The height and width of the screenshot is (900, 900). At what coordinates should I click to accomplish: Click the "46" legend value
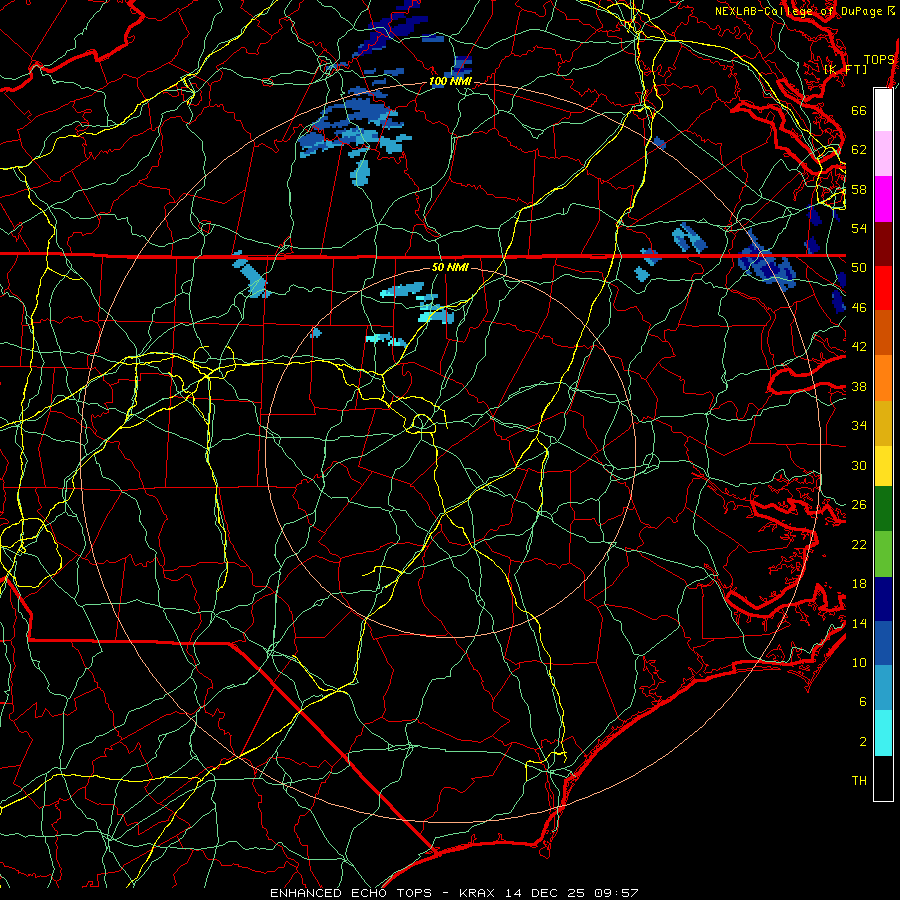tap(859, 308)
